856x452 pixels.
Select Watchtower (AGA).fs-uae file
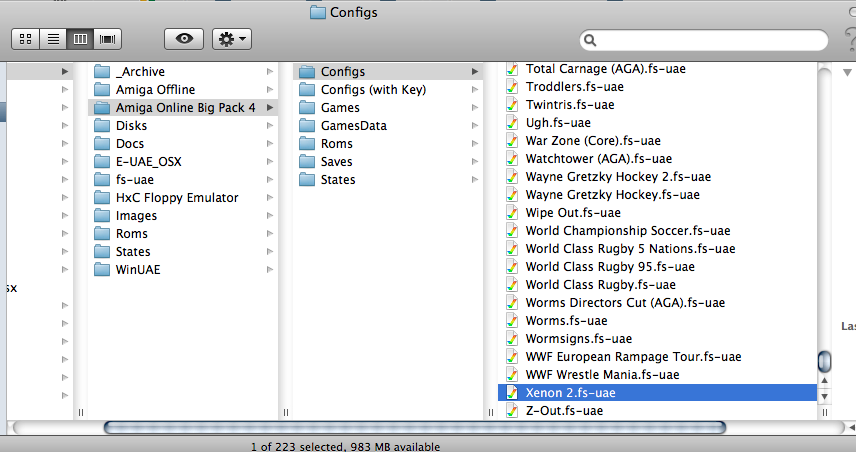[657, 159]
